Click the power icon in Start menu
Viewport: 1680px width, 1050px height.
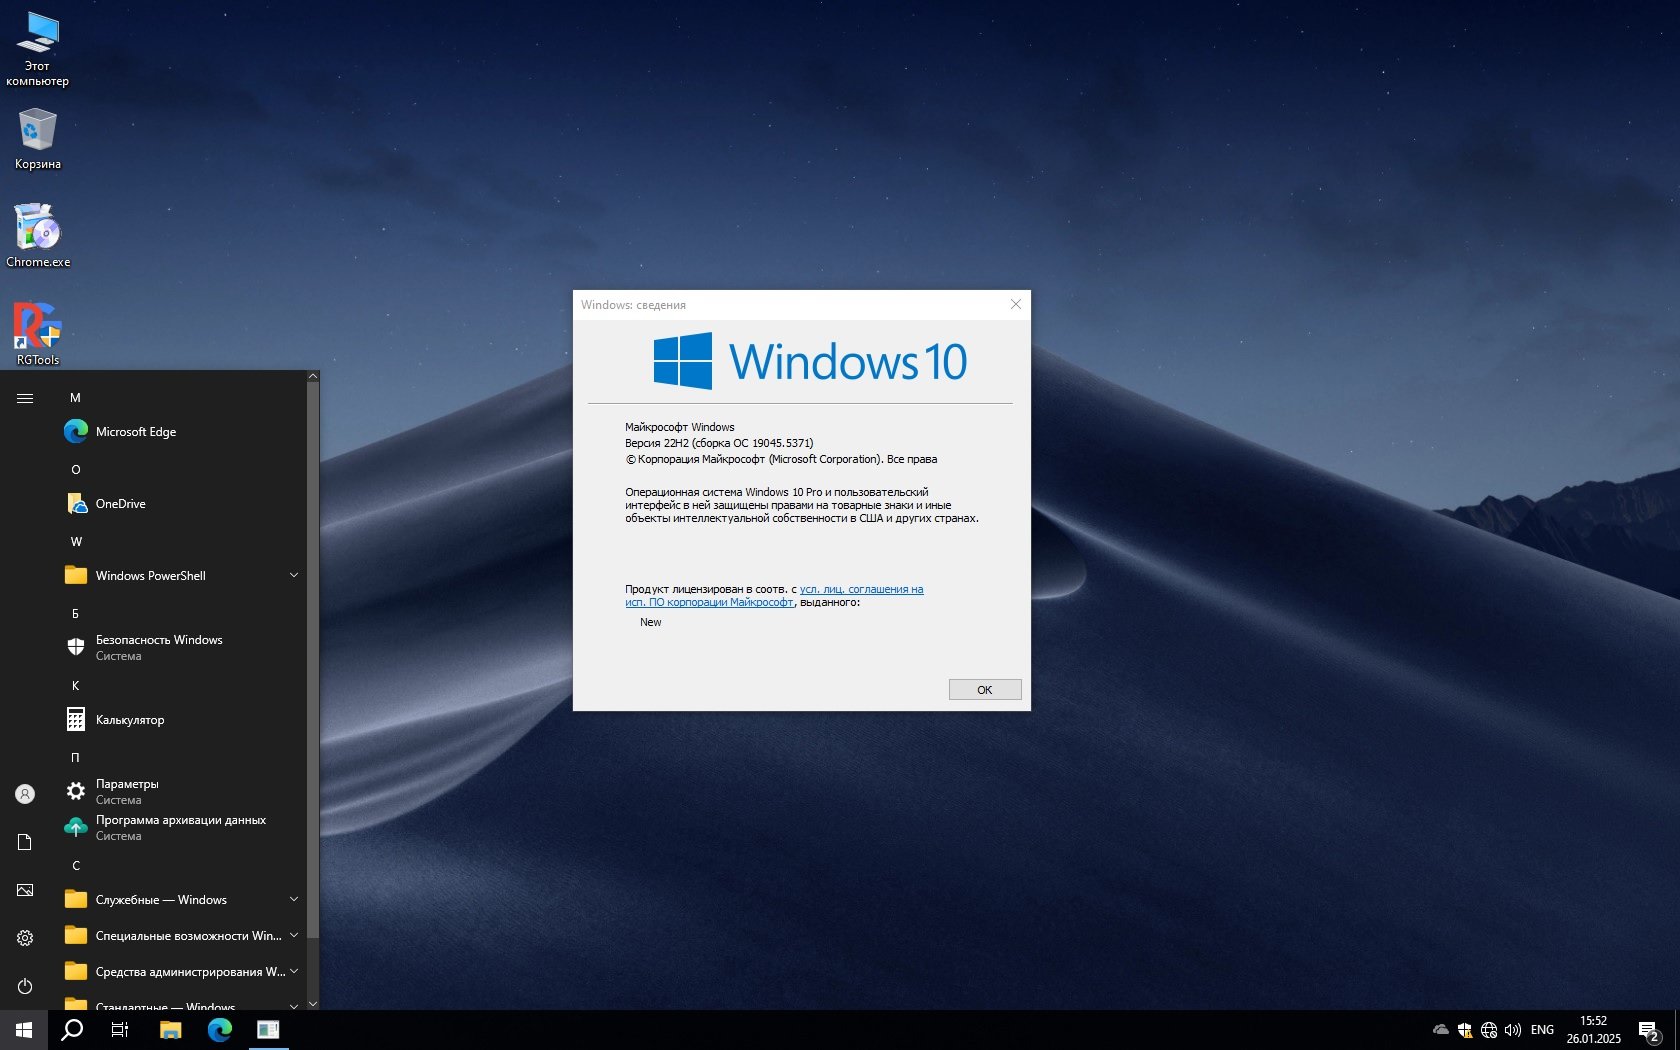[25, 986]
